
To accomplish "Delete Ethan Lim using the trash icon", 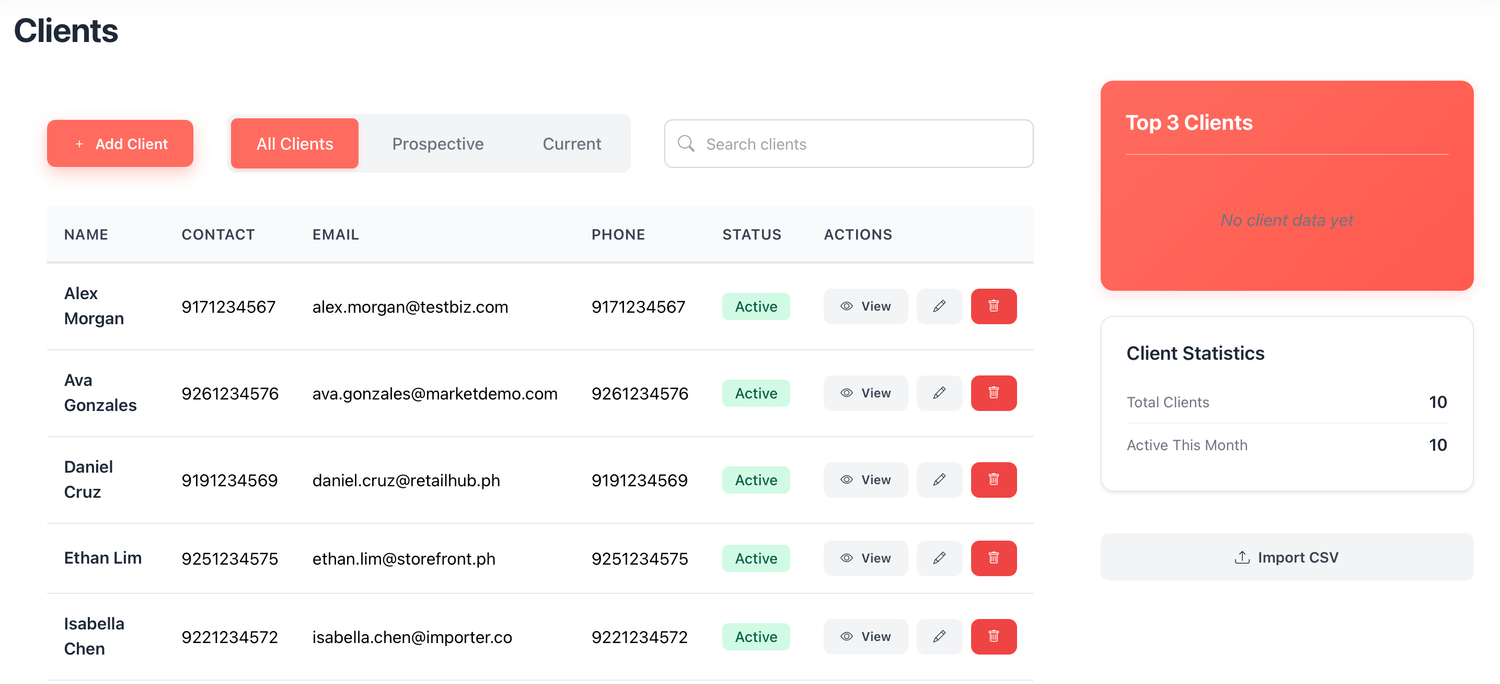I will click(993, 558).
